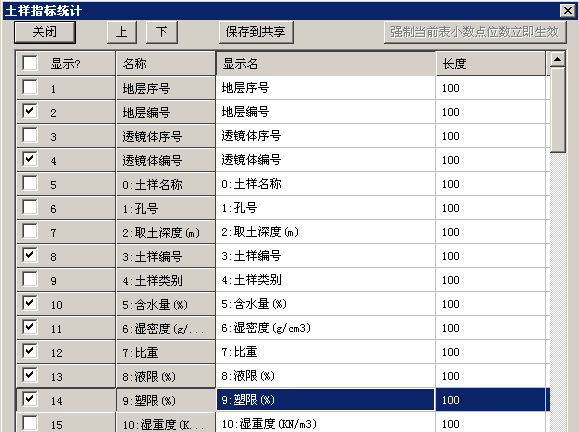Click scrollbar up arrow
579x432 pixels.
558,59
